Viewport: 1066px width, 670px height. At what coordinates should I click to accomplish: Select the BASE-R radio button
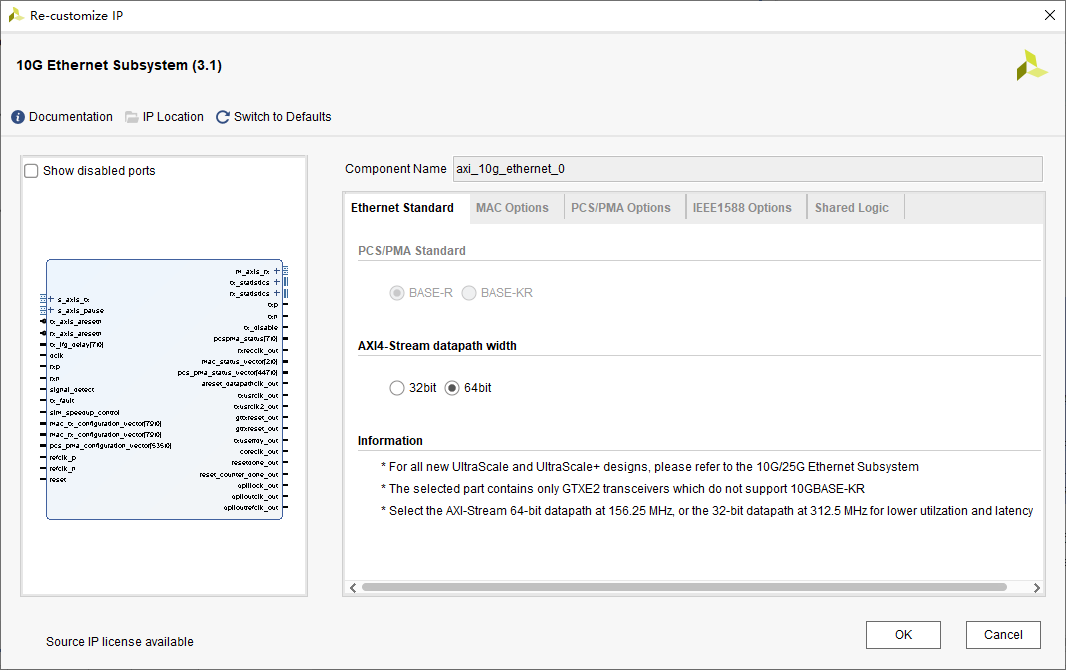click(397, 293)
